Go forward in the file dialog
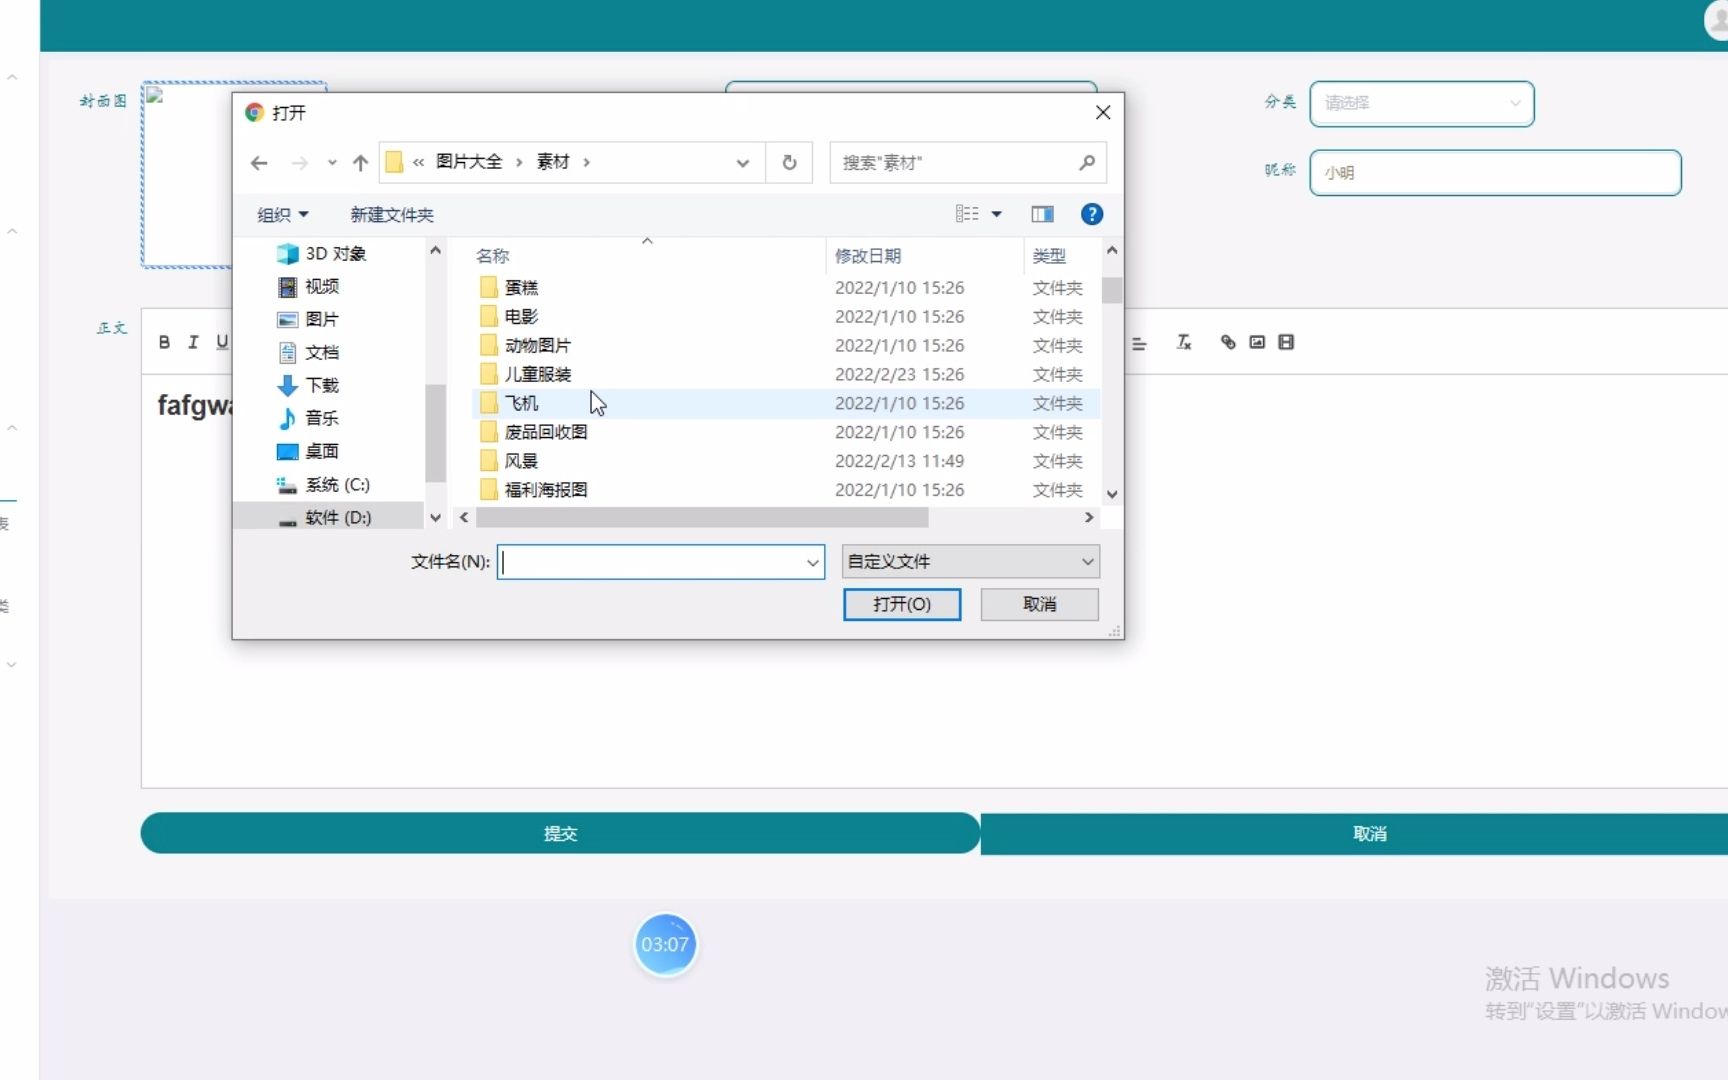1728x1080 pixels. click(x=299, y=163)
